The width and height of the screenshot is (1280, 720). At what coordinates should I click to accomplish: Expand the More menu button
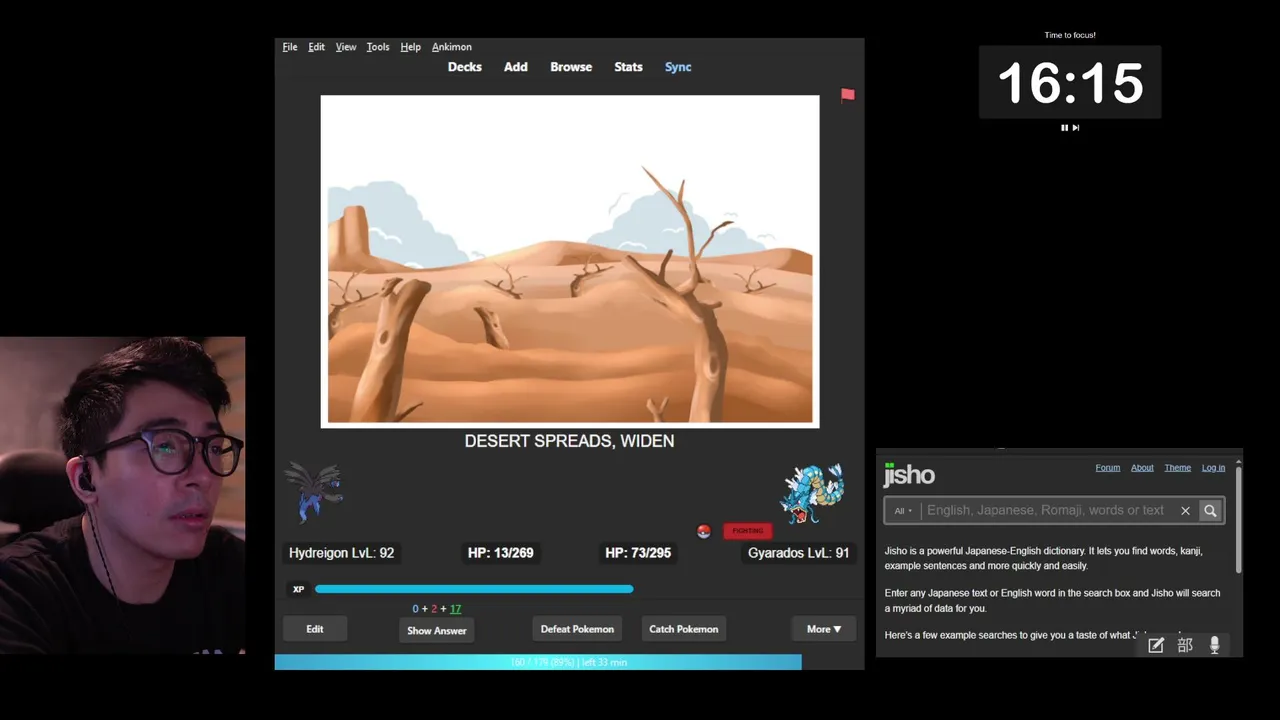tap(824, 629)
